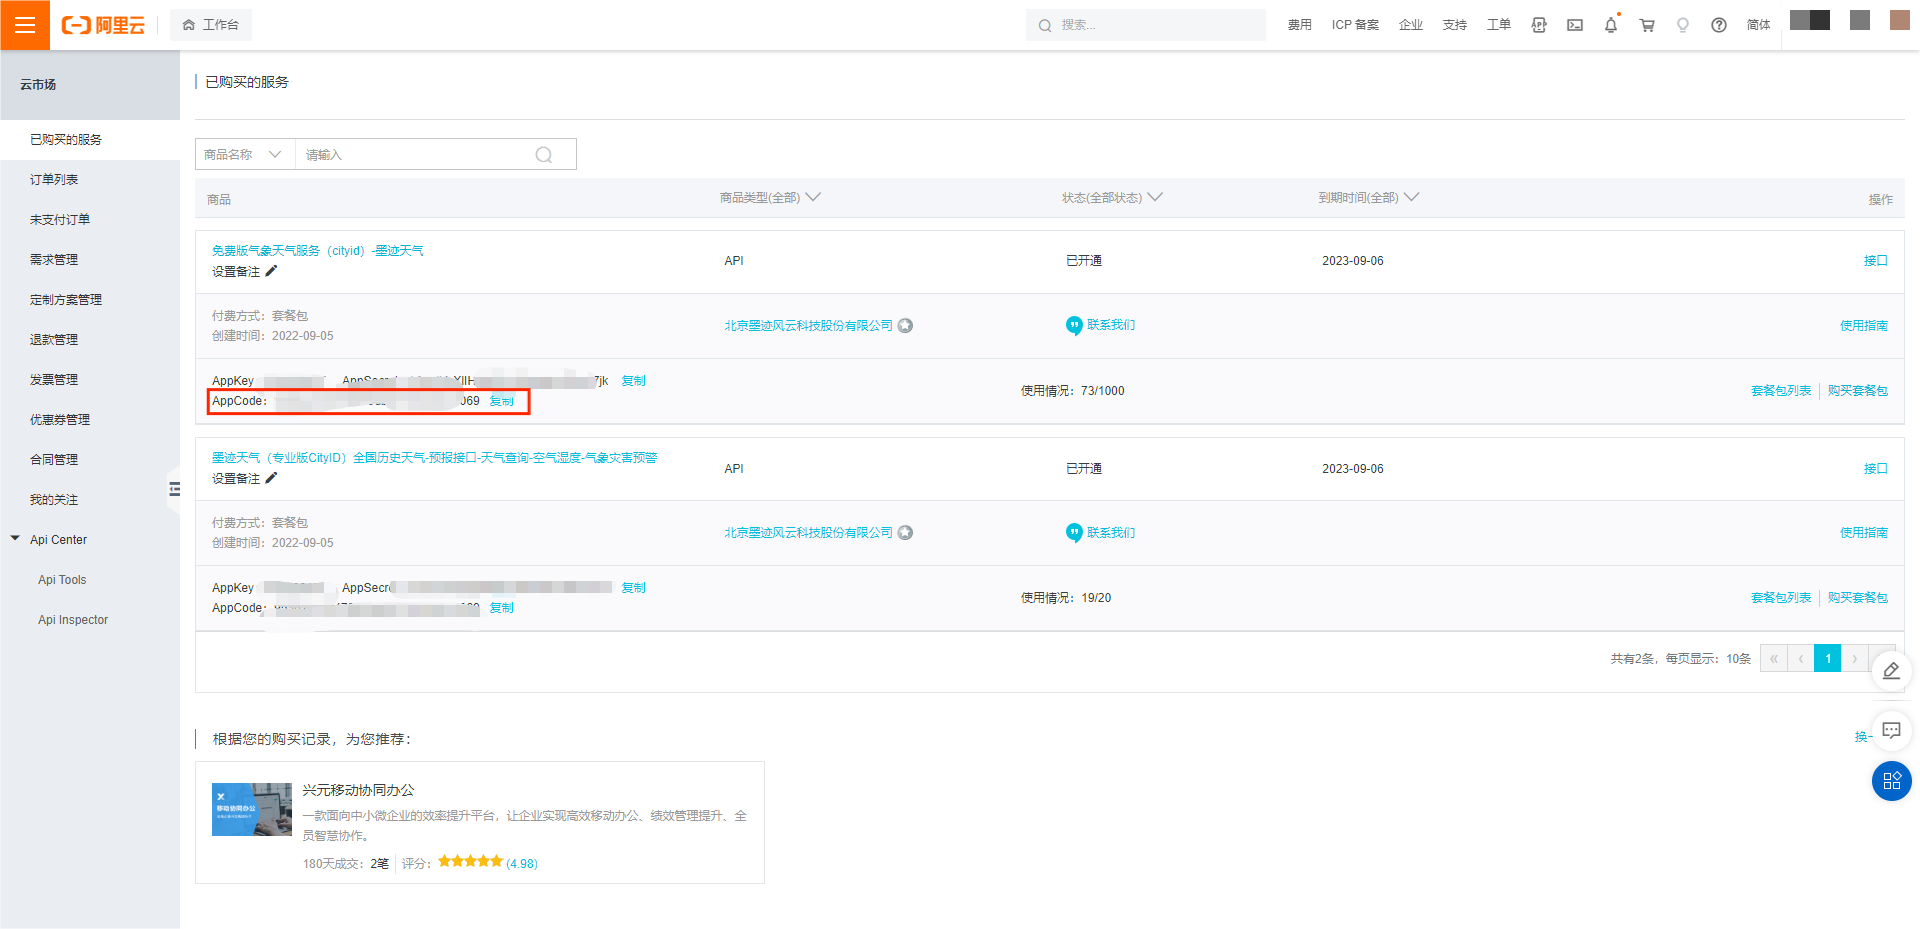This screenshot has width=1920, height=929.
Task: Open the 状态(全部状态) filter dropdown
Action: [1112, 197]
